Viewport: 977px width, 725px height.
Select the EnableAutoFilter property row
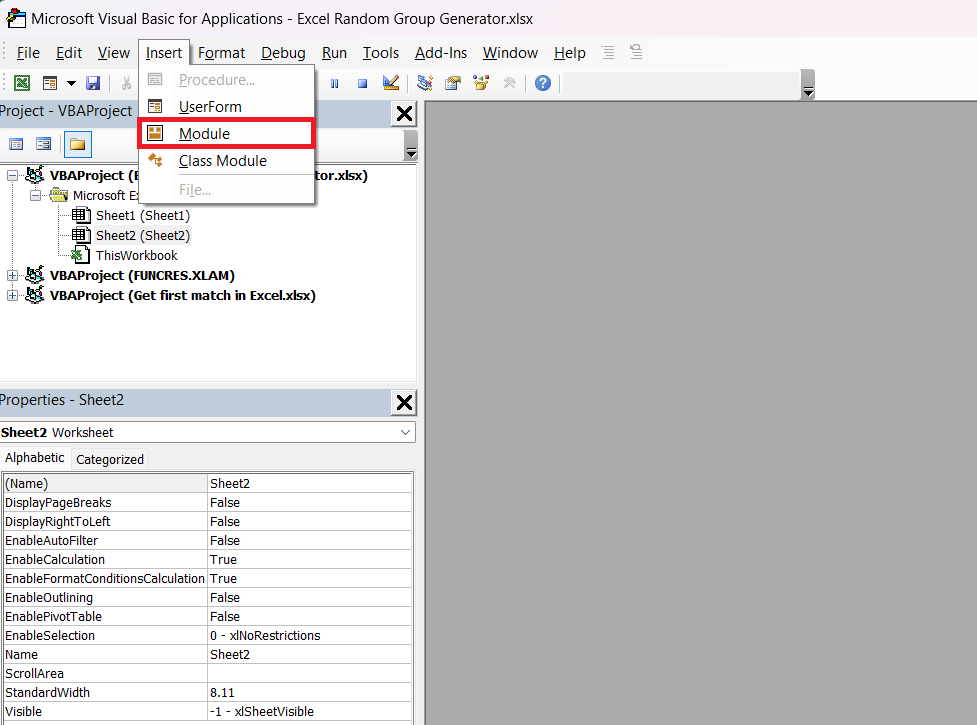pyautogui.click(x=207, y=541)
